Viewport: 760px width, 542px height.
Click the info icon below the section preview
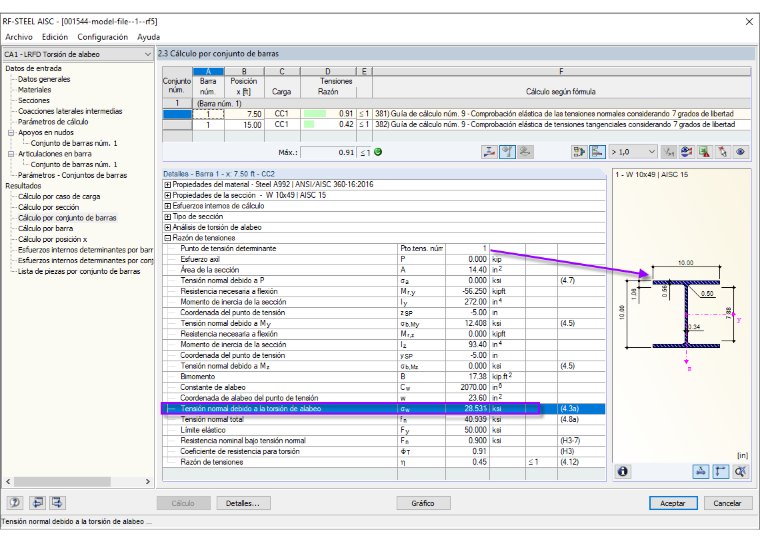click(x=623, y=471)
